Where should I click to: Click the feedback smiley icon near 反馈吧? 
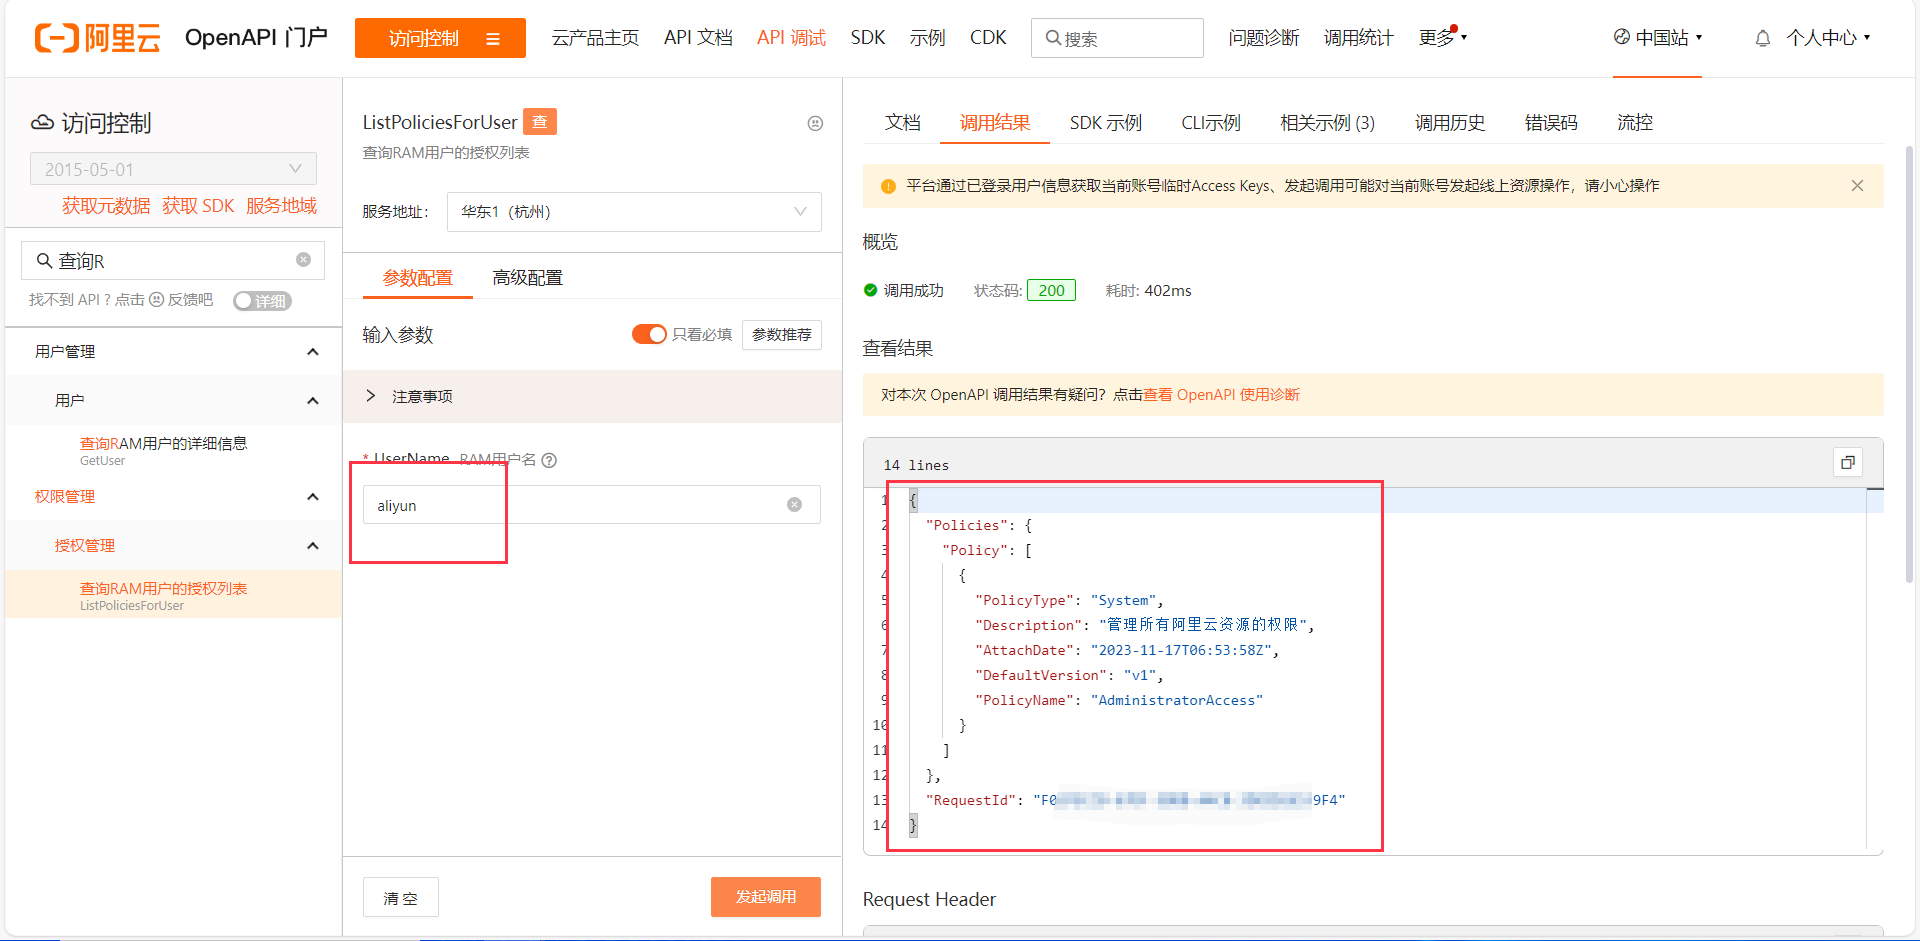pyautogui.click(x=156, y=300)
